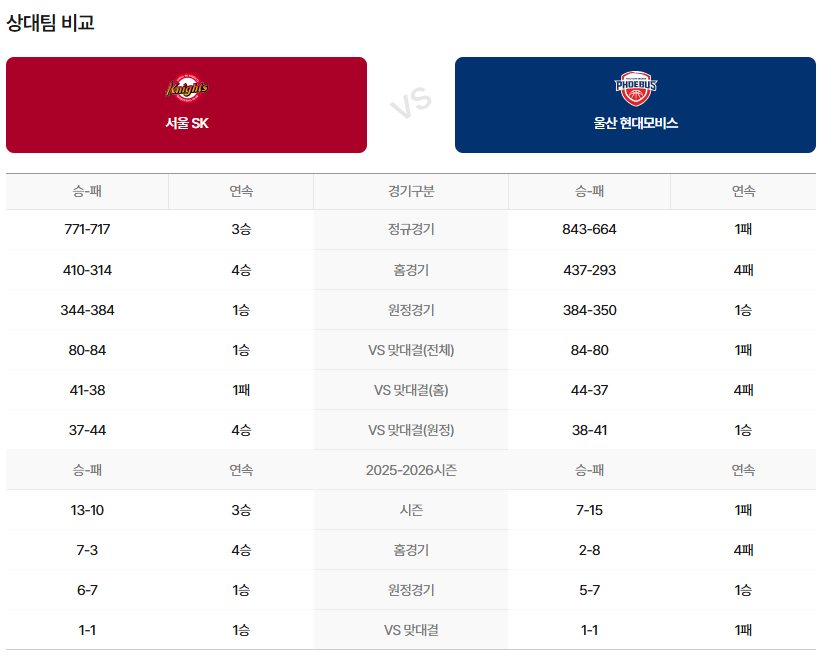Select the 경기구분 column header
The image size is (823, 664).
(x=411, y=191)
